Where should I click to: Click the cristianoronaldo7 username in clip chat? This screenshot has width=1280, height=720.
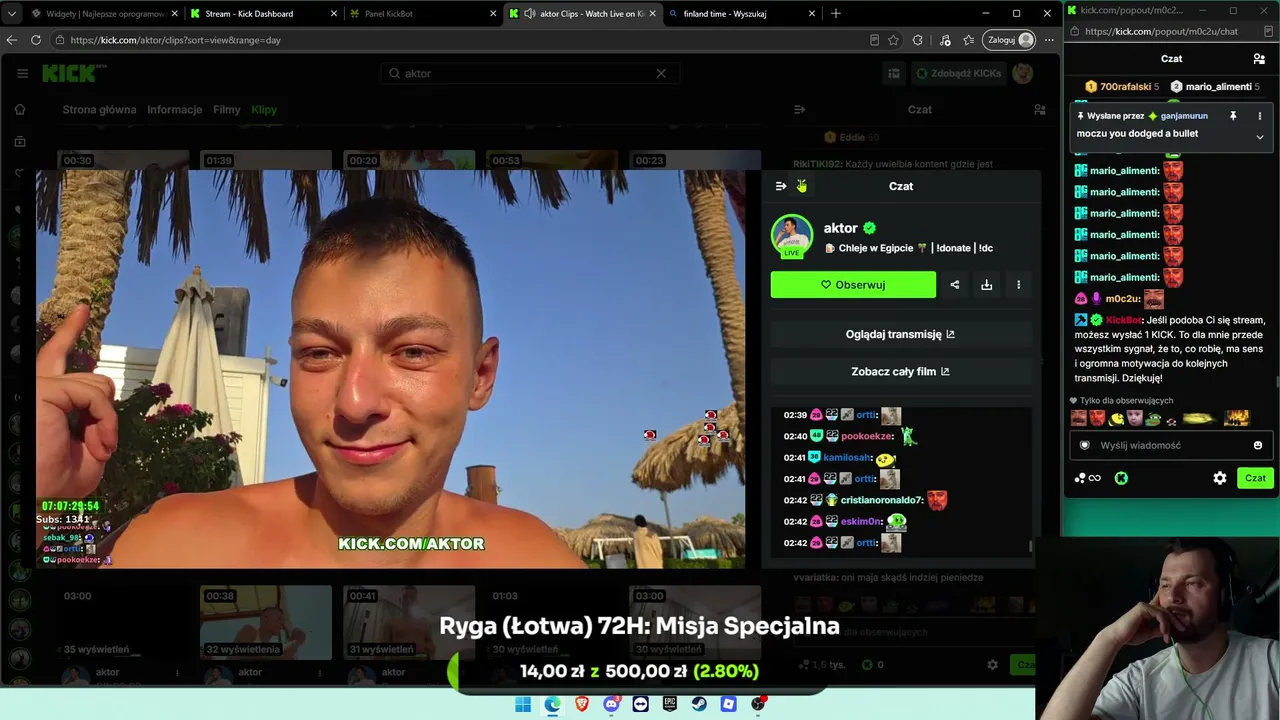pos(880,500)
